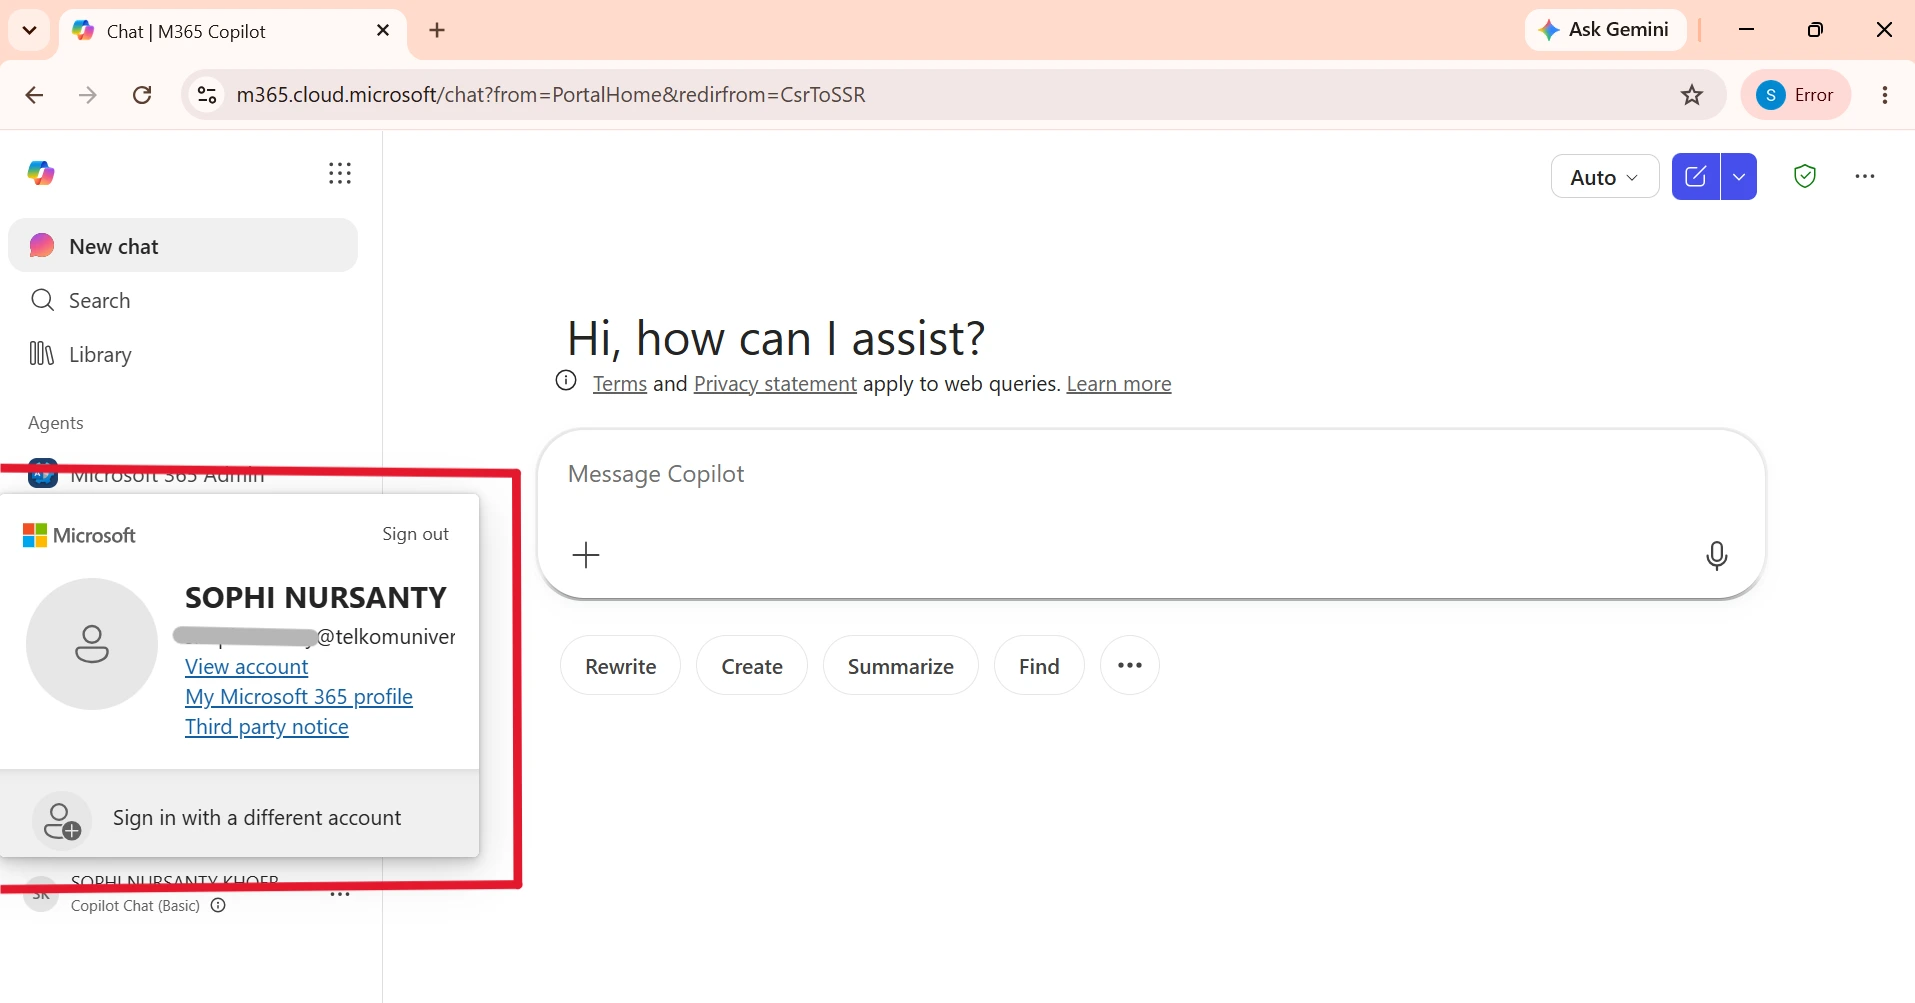This screenshot has width=1915, height=1003.
Task: Open the Privacy statement link
Action: pyautogui.click(x=775, y=384)
